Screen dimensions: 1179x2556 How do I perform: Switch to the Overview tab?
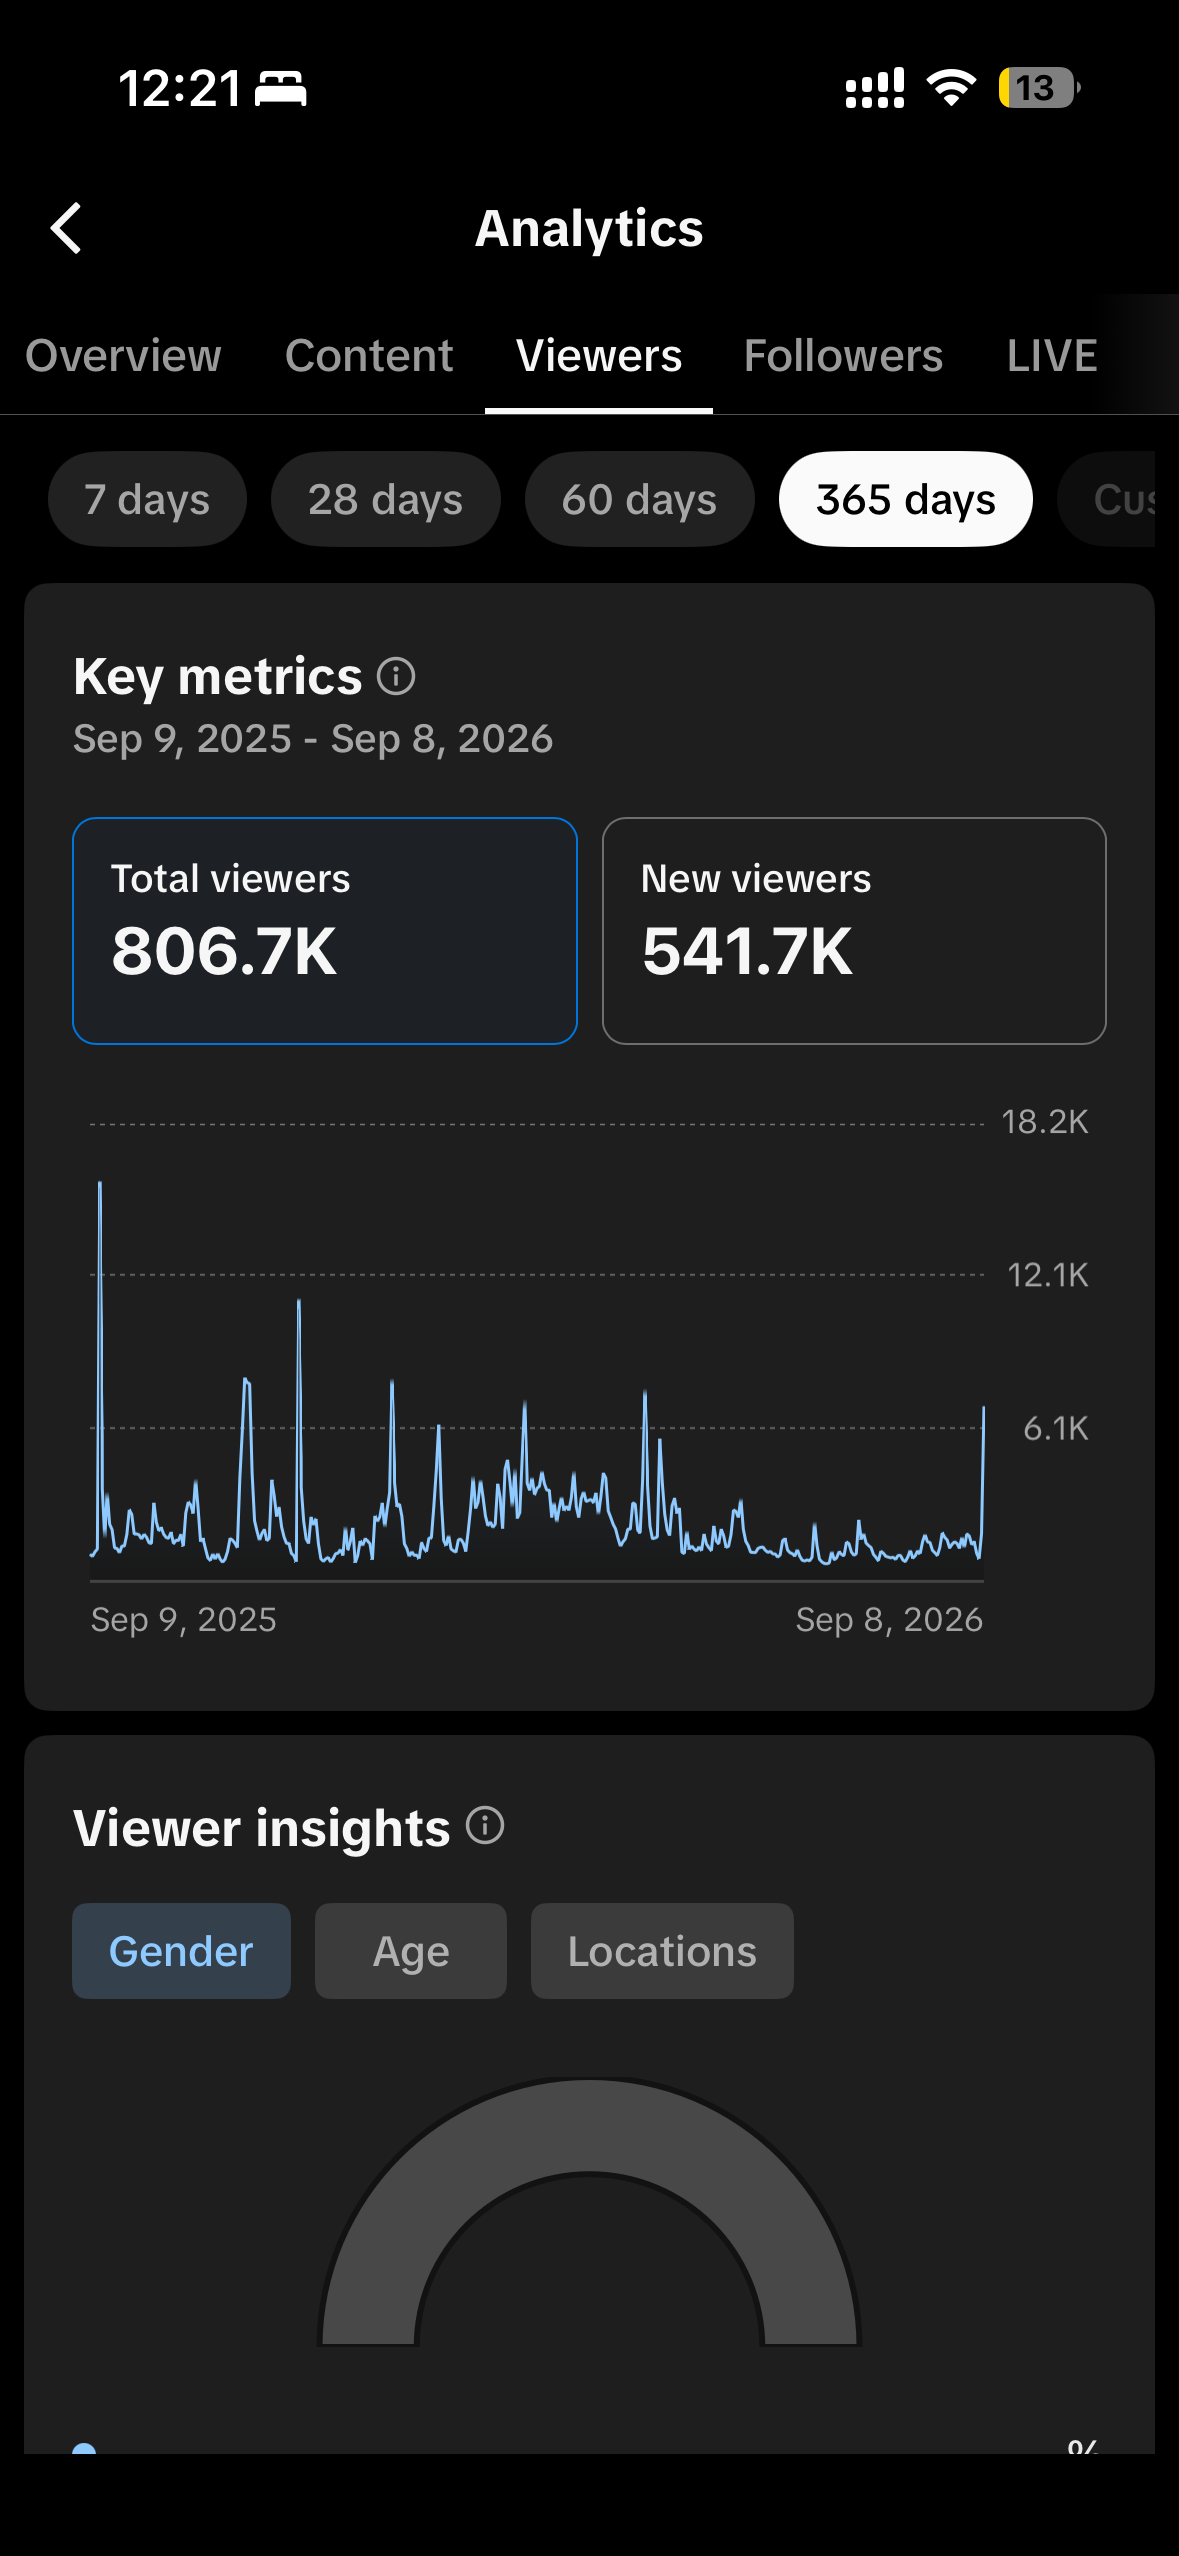click(123, 356)
